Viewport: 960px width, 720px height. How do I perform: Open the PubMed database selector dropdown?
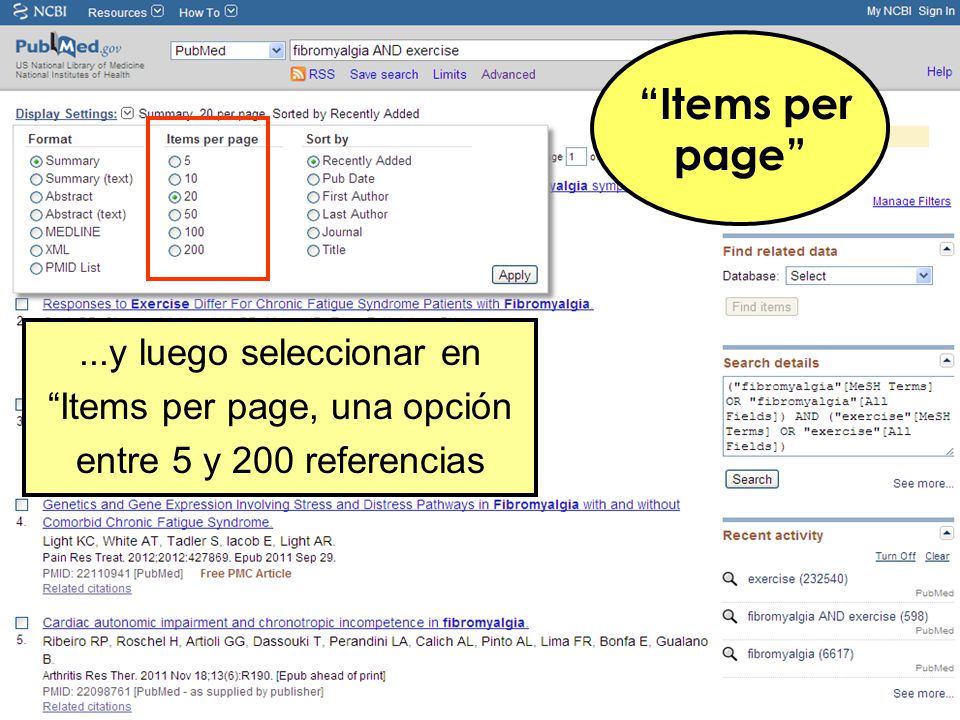227,50
